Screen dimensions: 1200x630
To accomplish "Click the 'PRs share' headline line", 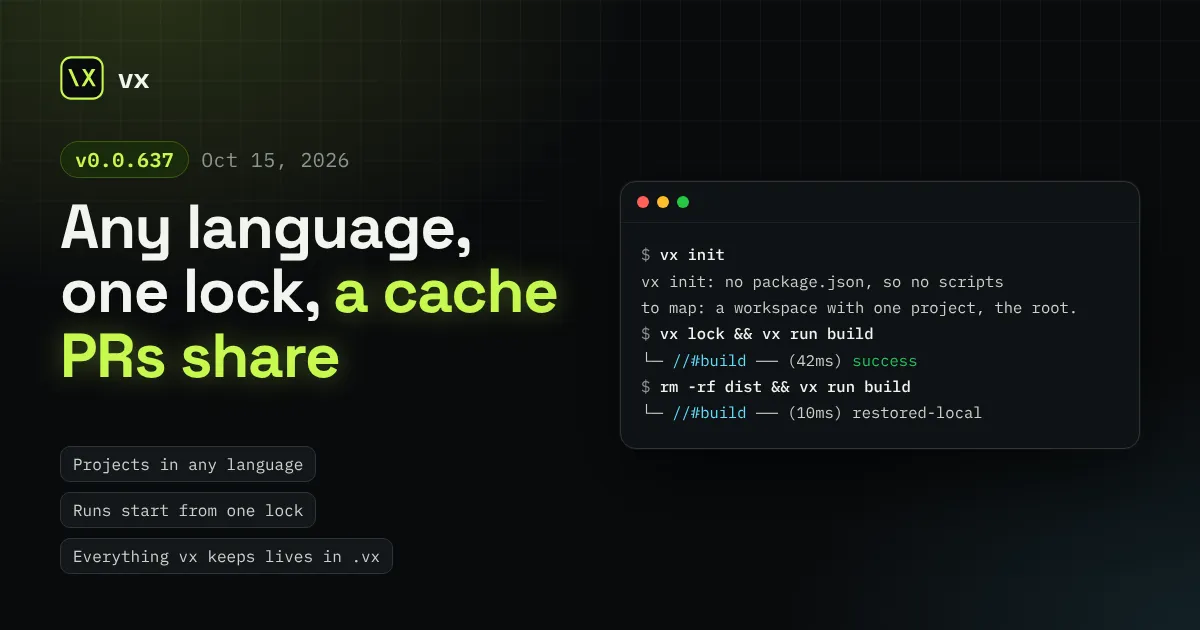I will [200, 357].
